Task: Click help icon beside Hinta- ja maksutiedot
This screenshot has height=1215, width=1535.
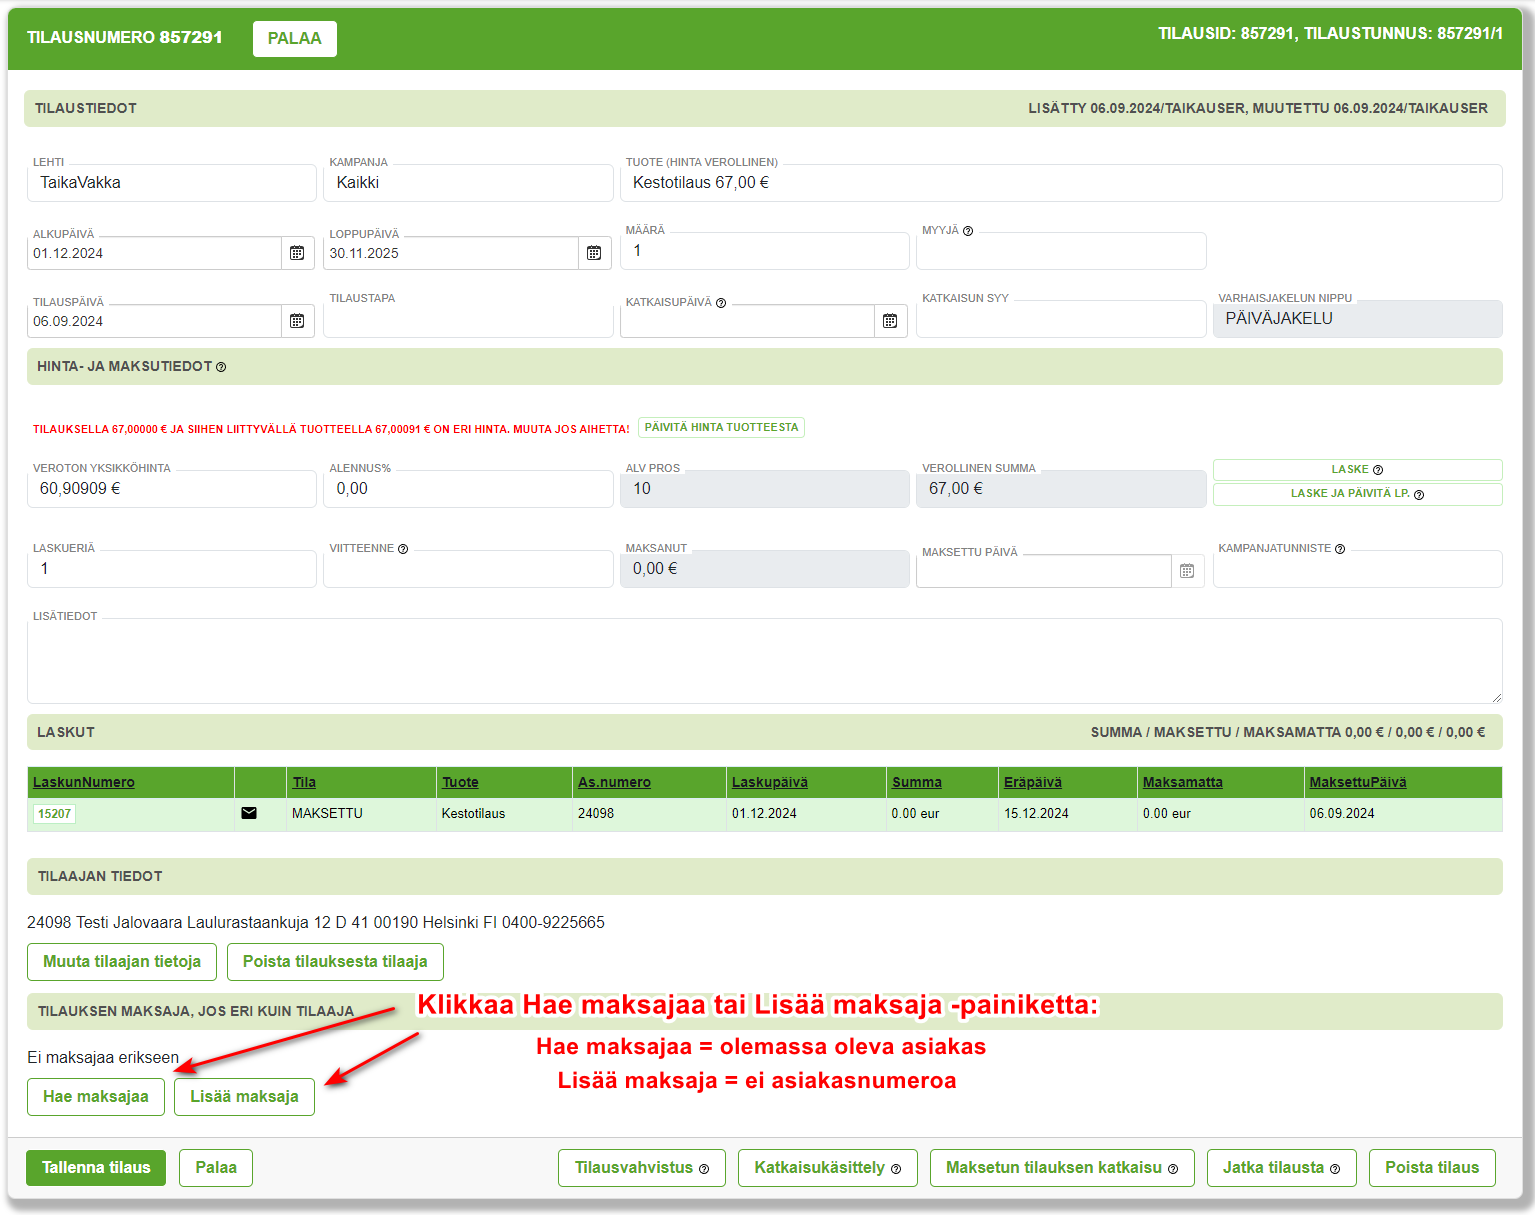Action: (221, 367)
